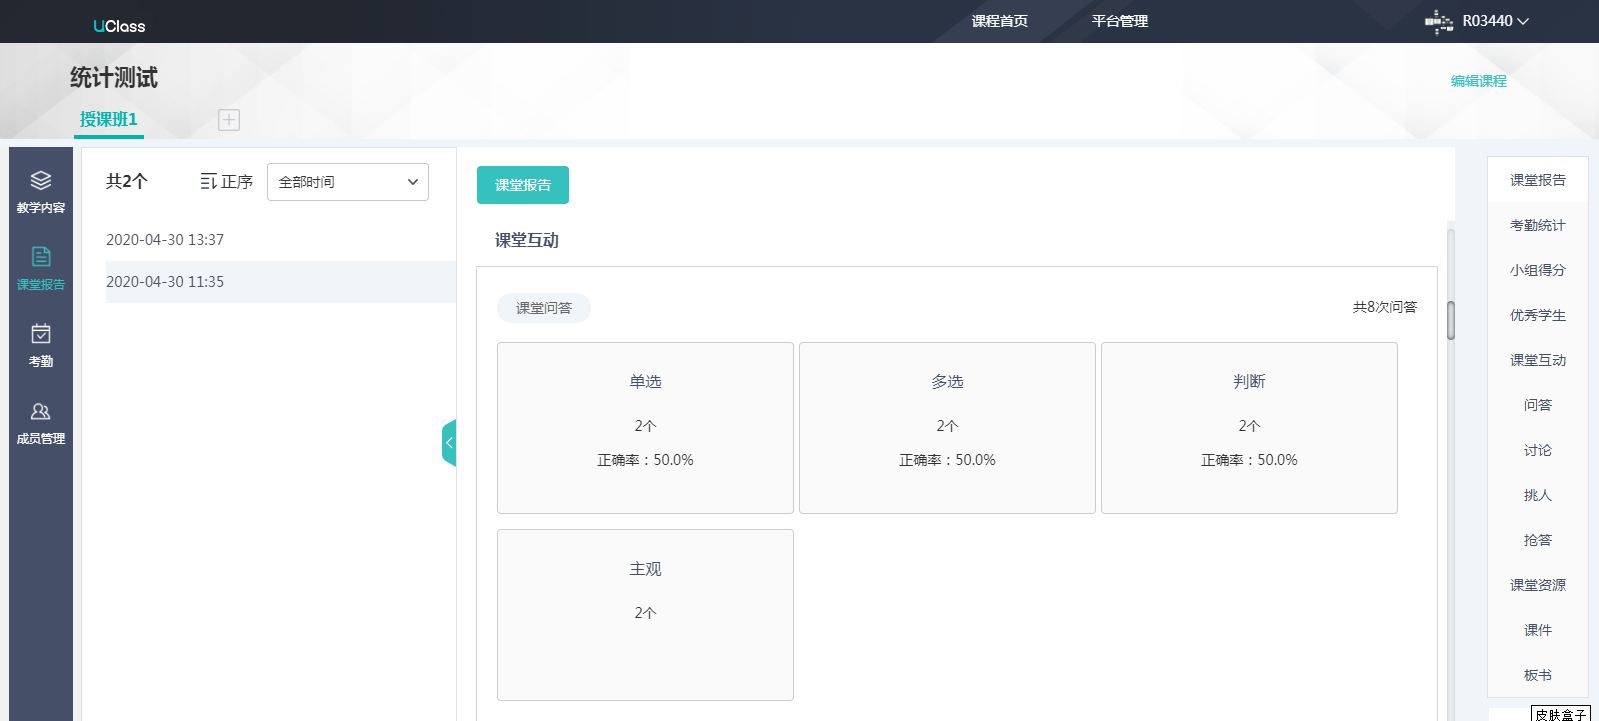This screenshot has height=721, width=1599.
Task: Expand the R03440 user menu
Action: point(1495,21)
